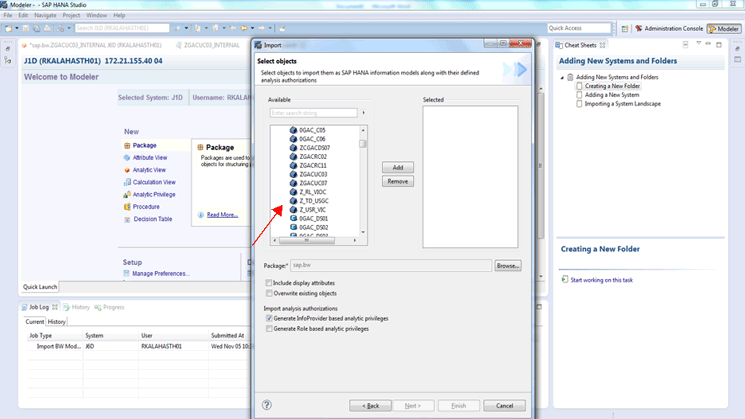Select the 0GAC_DS02 DSO in Available list
745x419 pixels.
[x=309, y=228]
